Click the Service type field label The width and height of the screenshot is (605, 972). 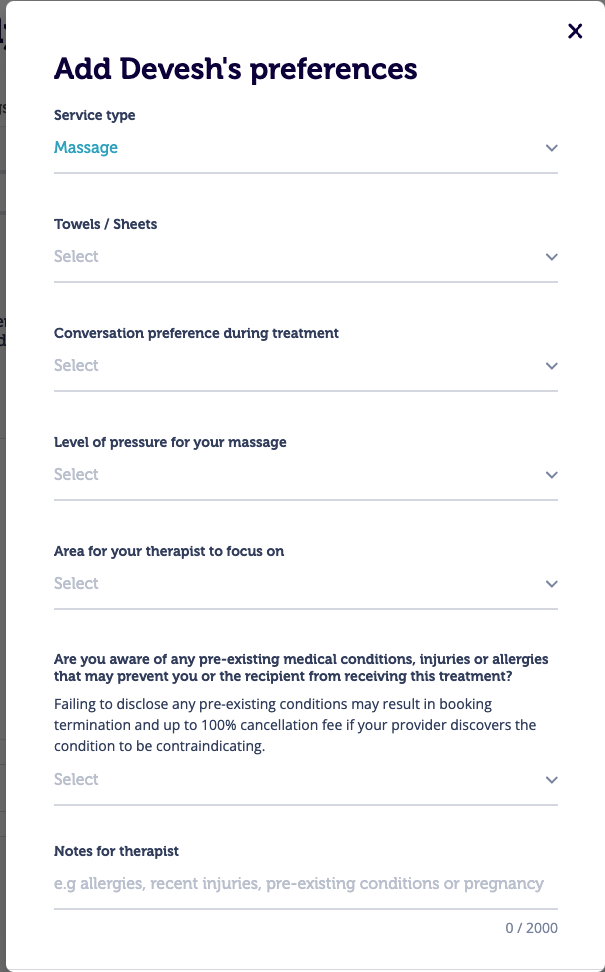[95, 115]
